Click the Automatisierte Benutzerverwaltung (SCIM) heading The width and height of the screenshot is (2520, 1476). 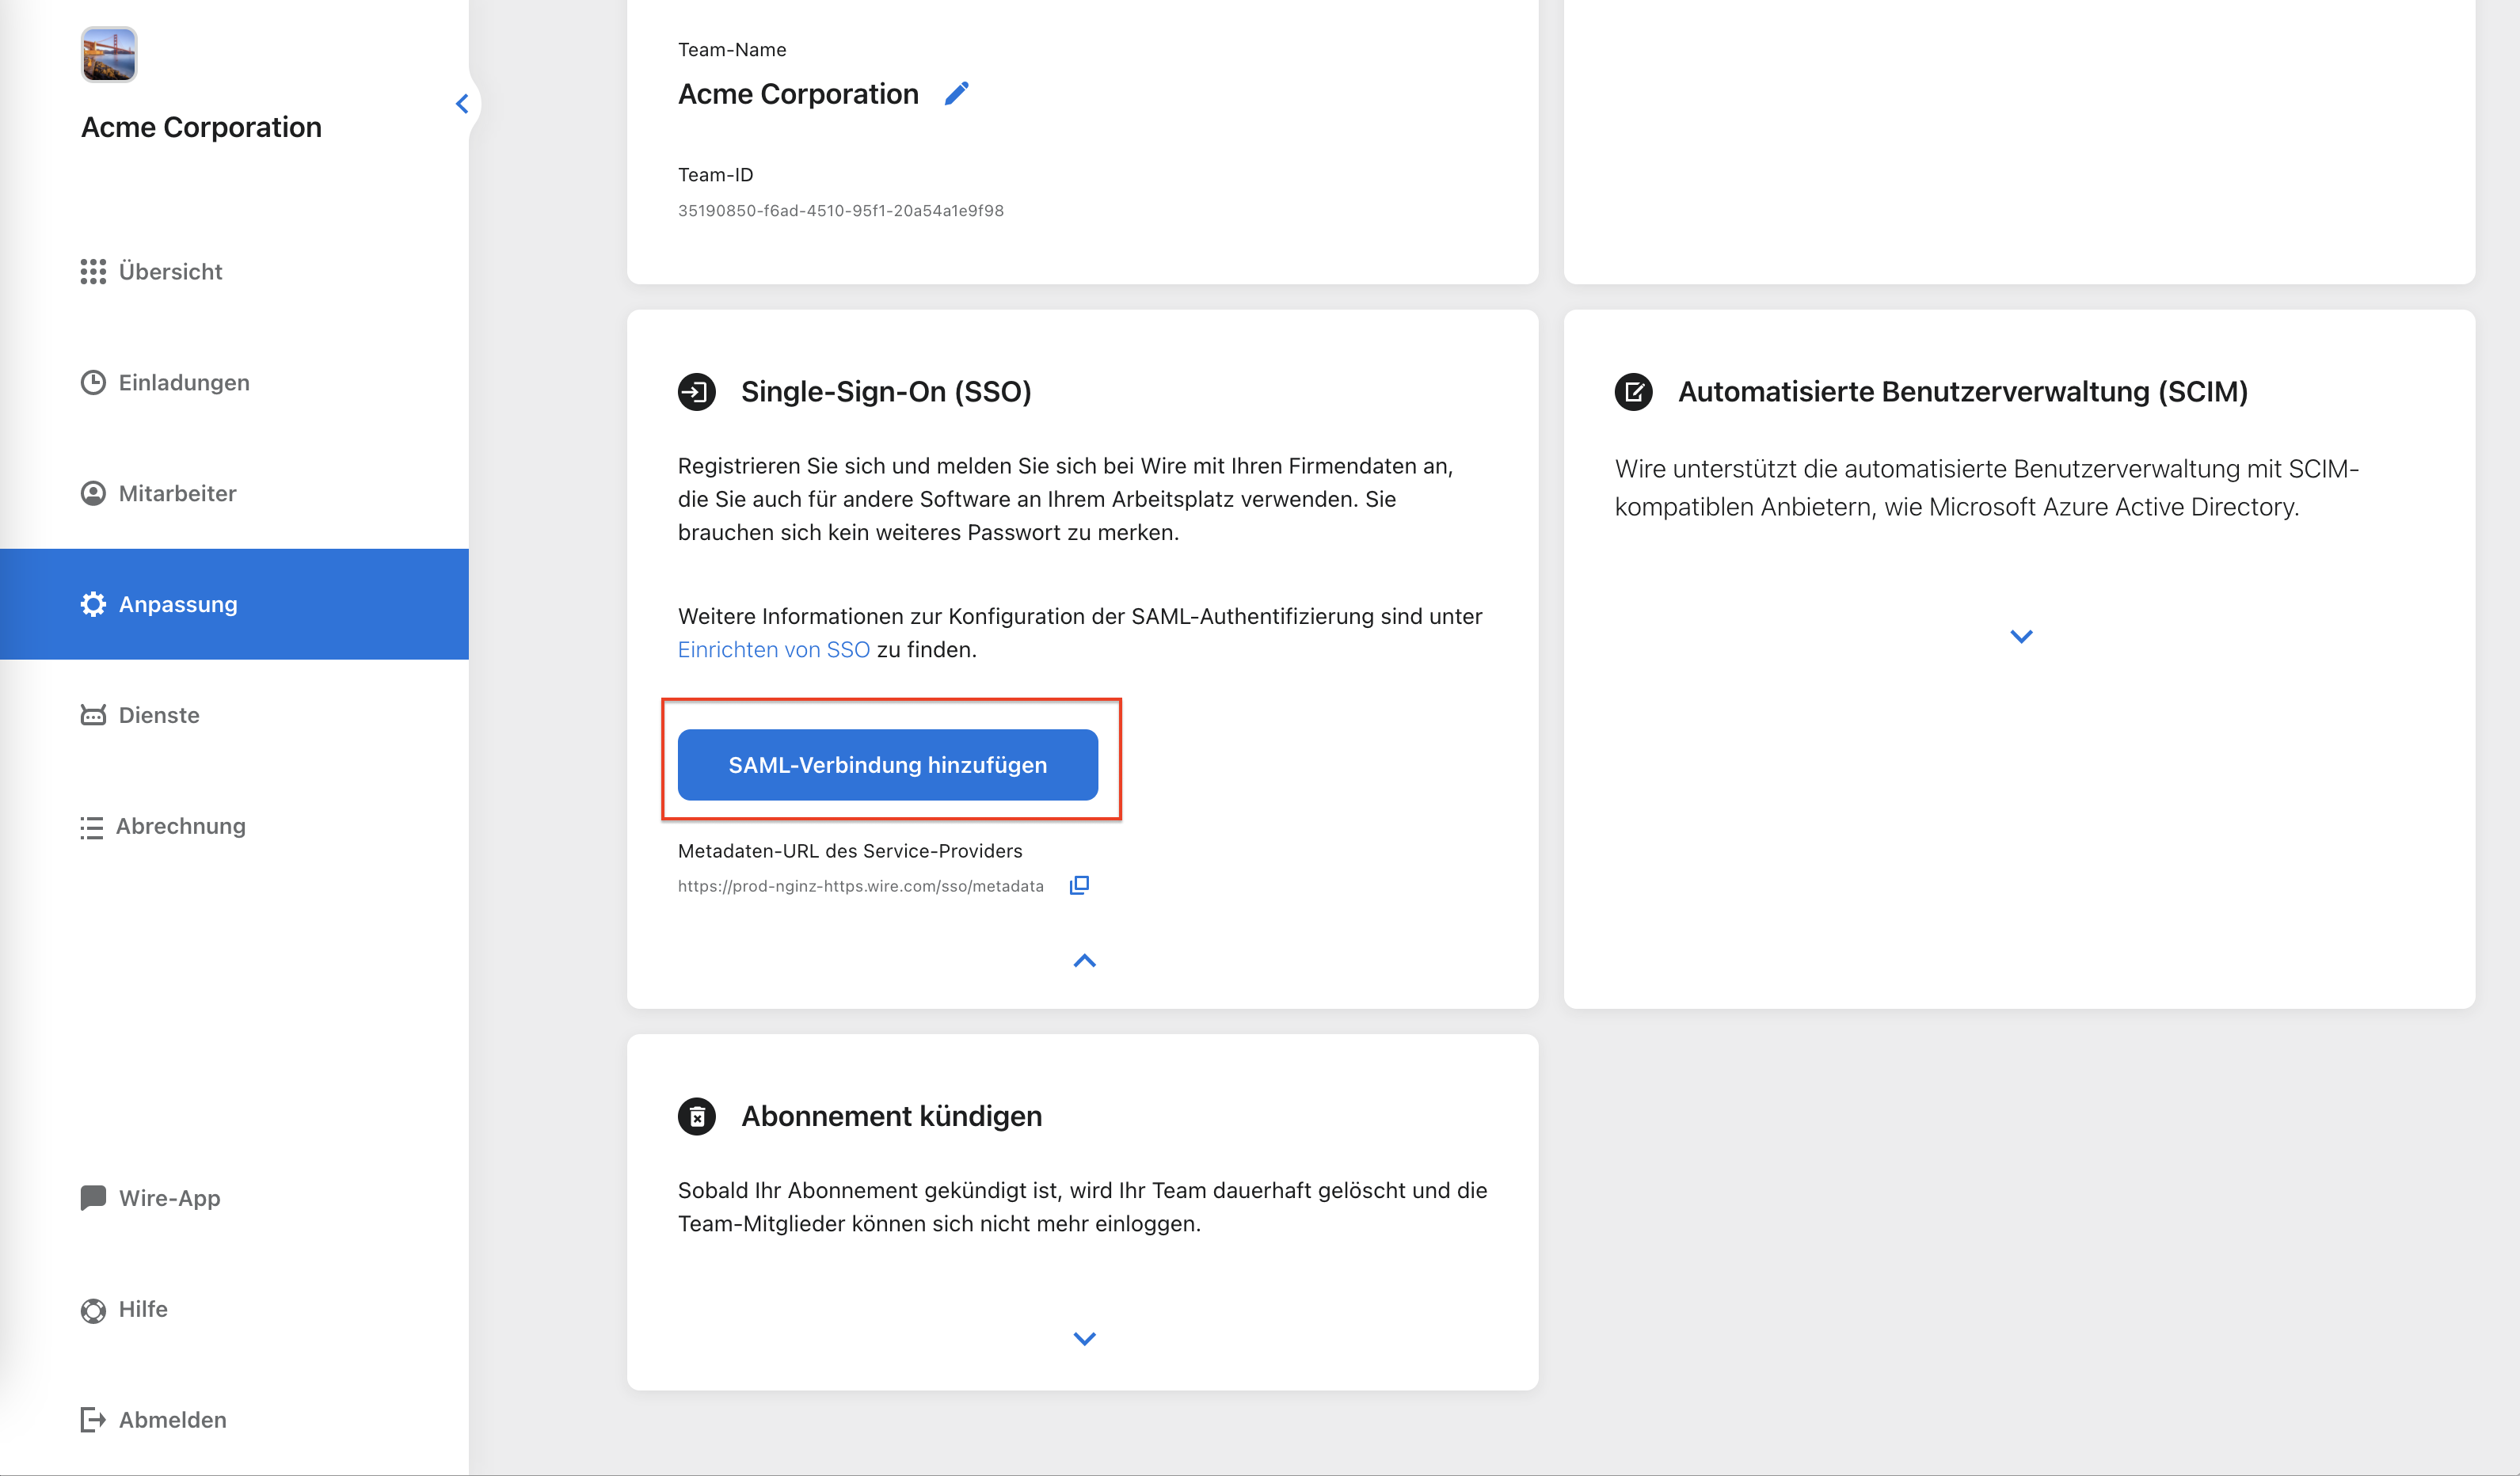pyautogui.click(x=1963, y=391)
